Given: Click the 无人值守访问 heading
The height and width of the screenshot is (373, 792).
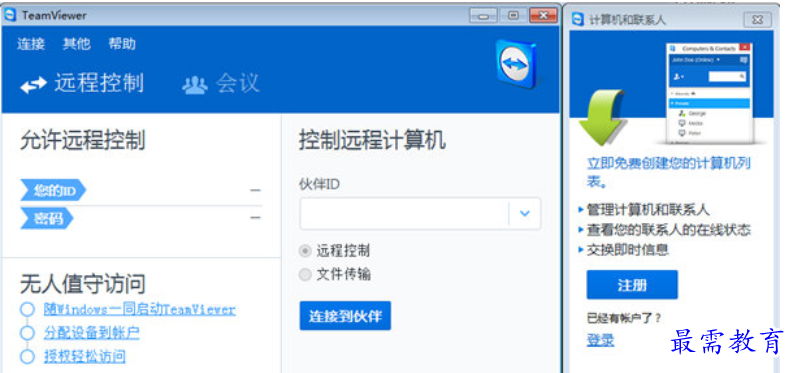Looking at the screenshot, I should 83,284.
